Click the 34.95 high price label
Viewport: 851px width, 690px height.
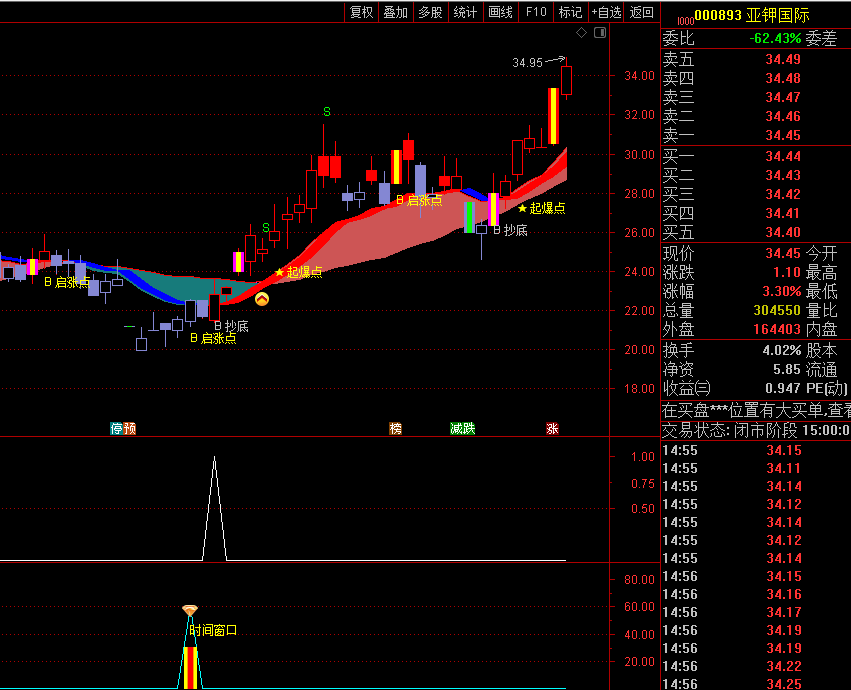[x=527, y=62]
